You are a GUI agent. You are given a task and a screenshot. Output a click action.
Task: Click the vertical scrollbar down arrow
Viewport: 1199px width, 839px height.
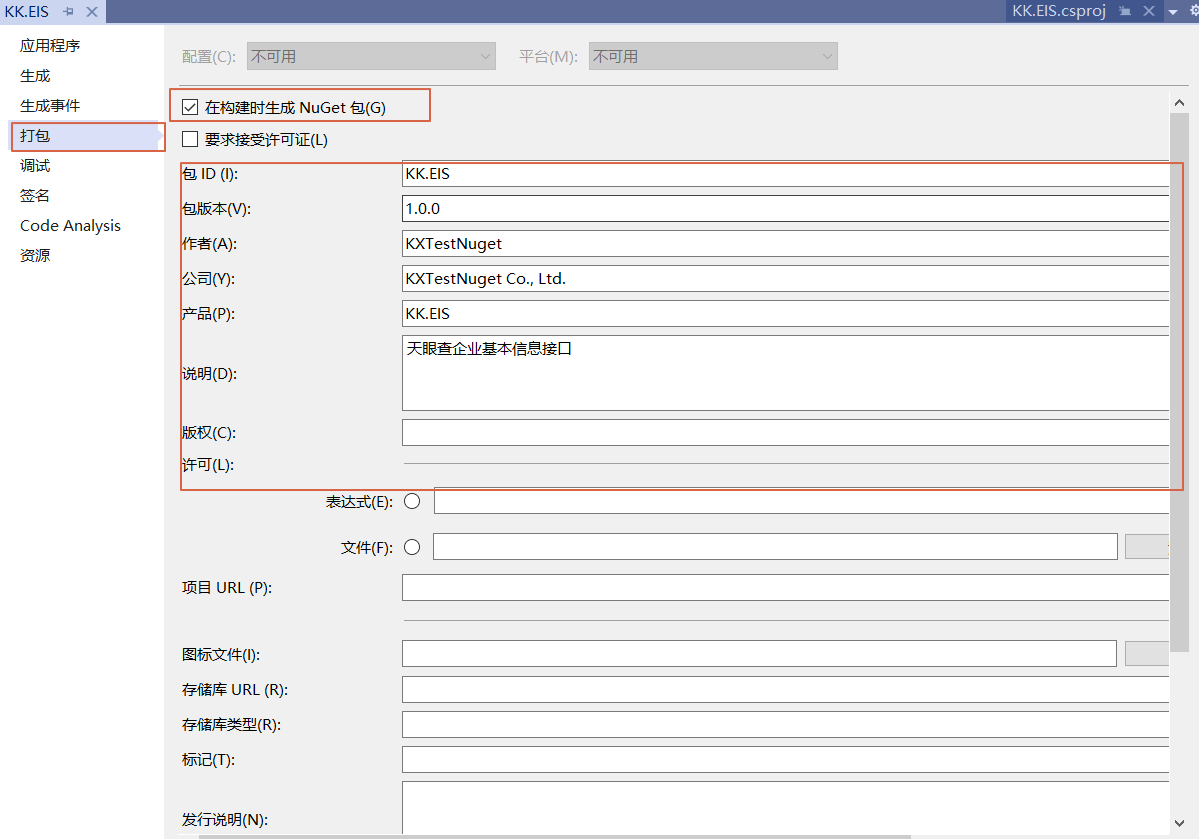click(1179, 823)
